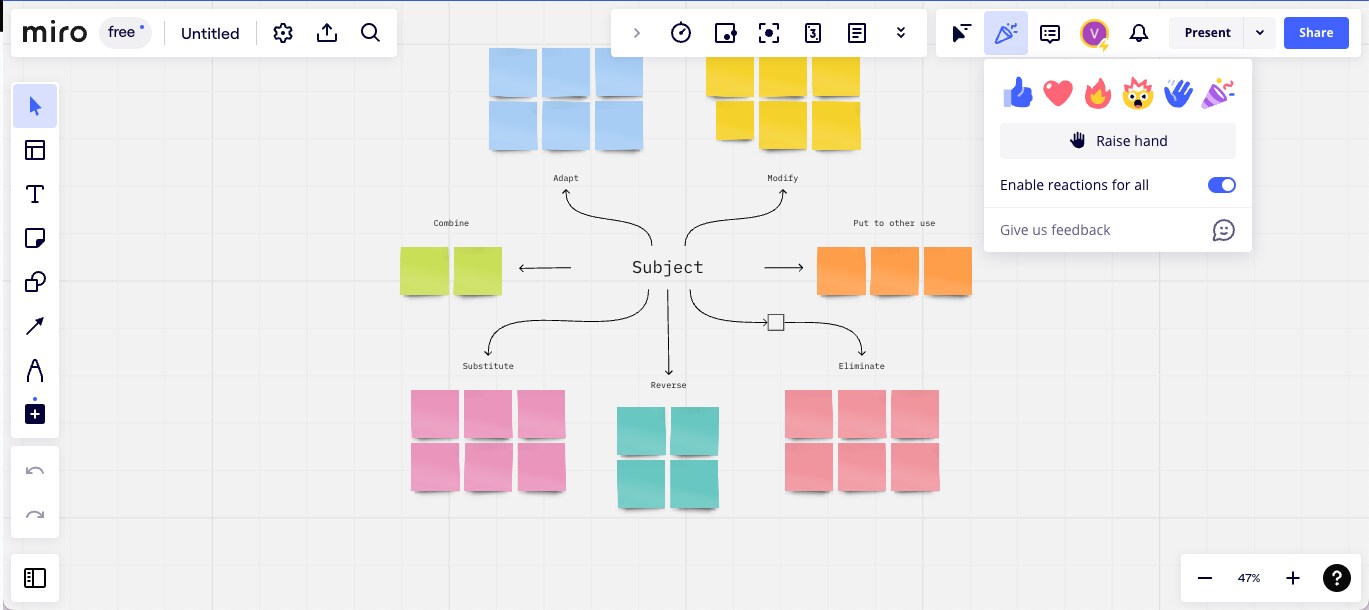Zoom out with minus button

click(1205, 578)
